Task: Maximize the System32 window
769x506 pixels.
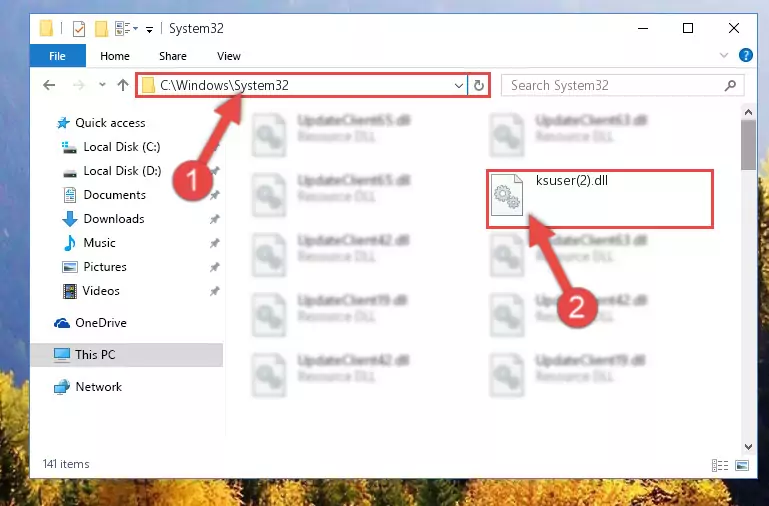Action: [688, 28]
